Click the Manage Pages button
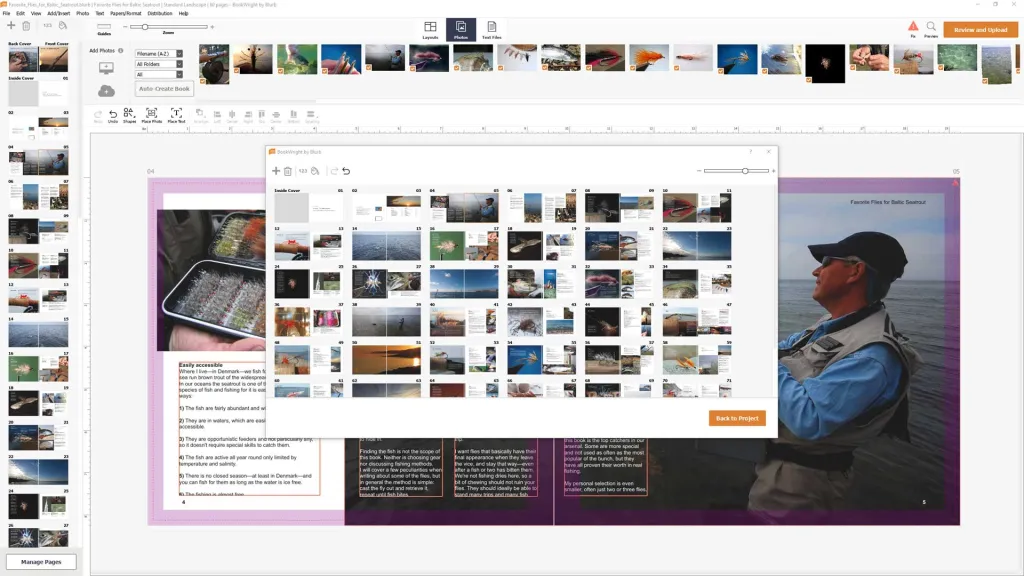Viewport: 1024px width, 576px height. [41, 562]
